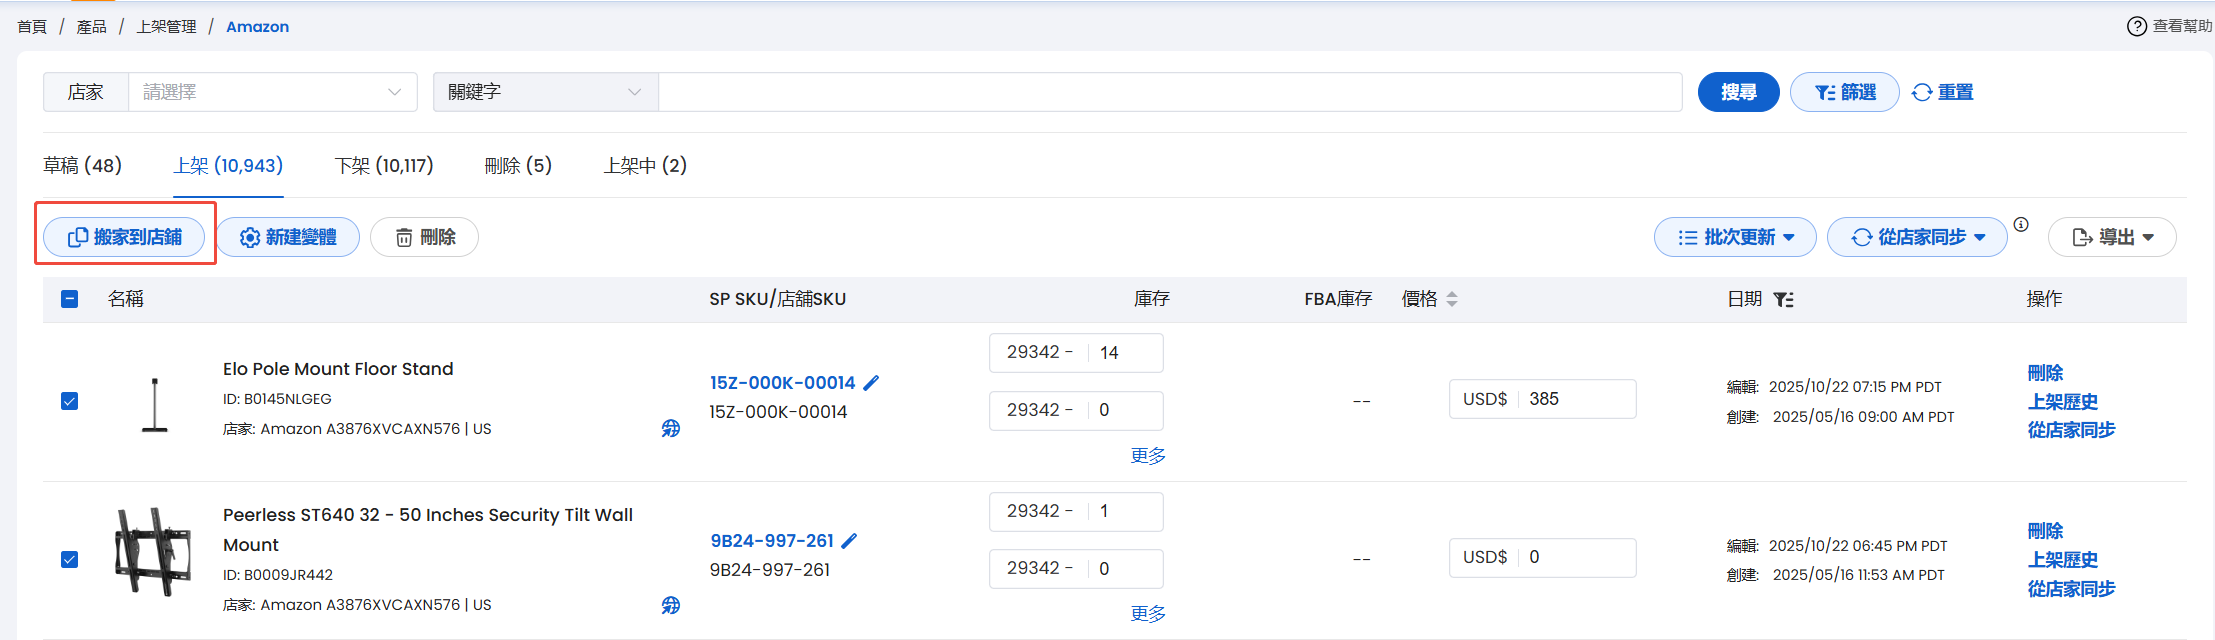Expand the 關鍵字 search type dropdown
The image size is (2215, 640).
[545, 92]
